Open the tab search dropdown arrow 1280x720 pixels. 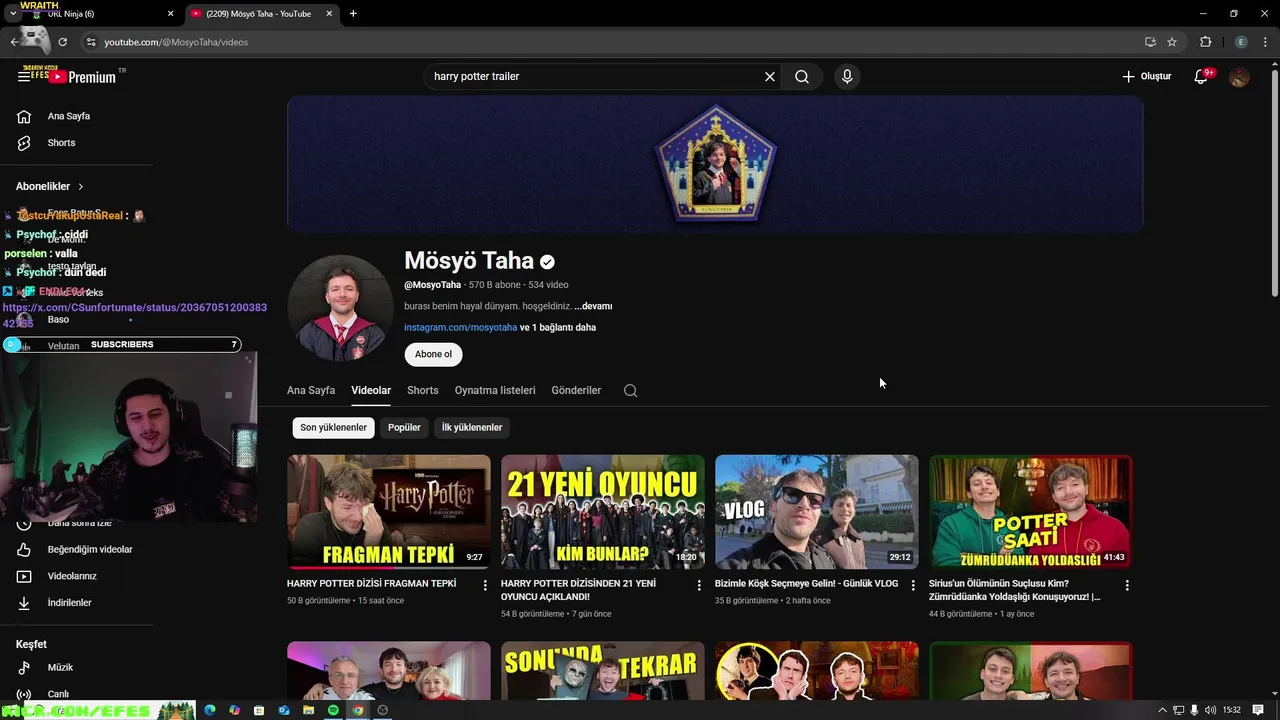tap(13, 14)
